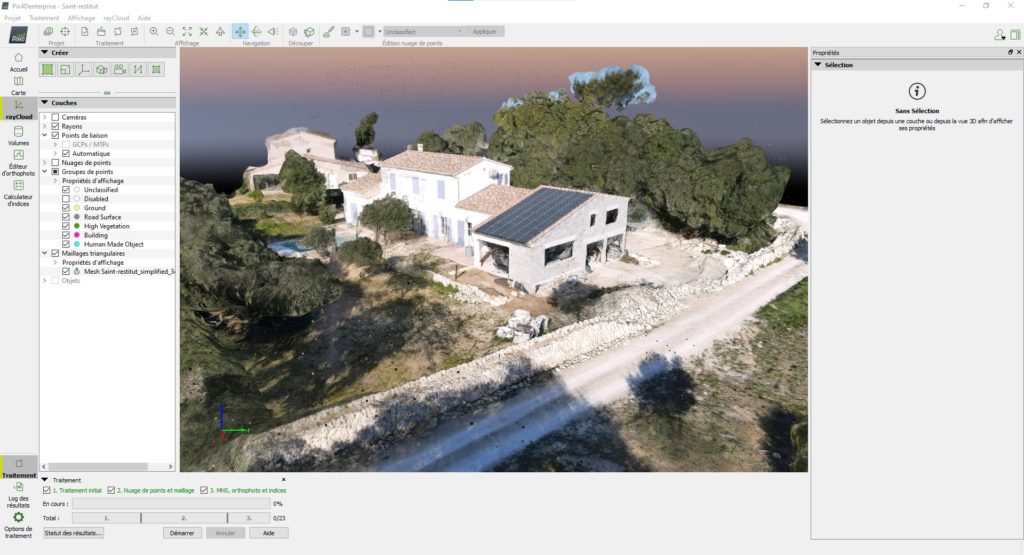Open the Volumes view

(18, 135)
